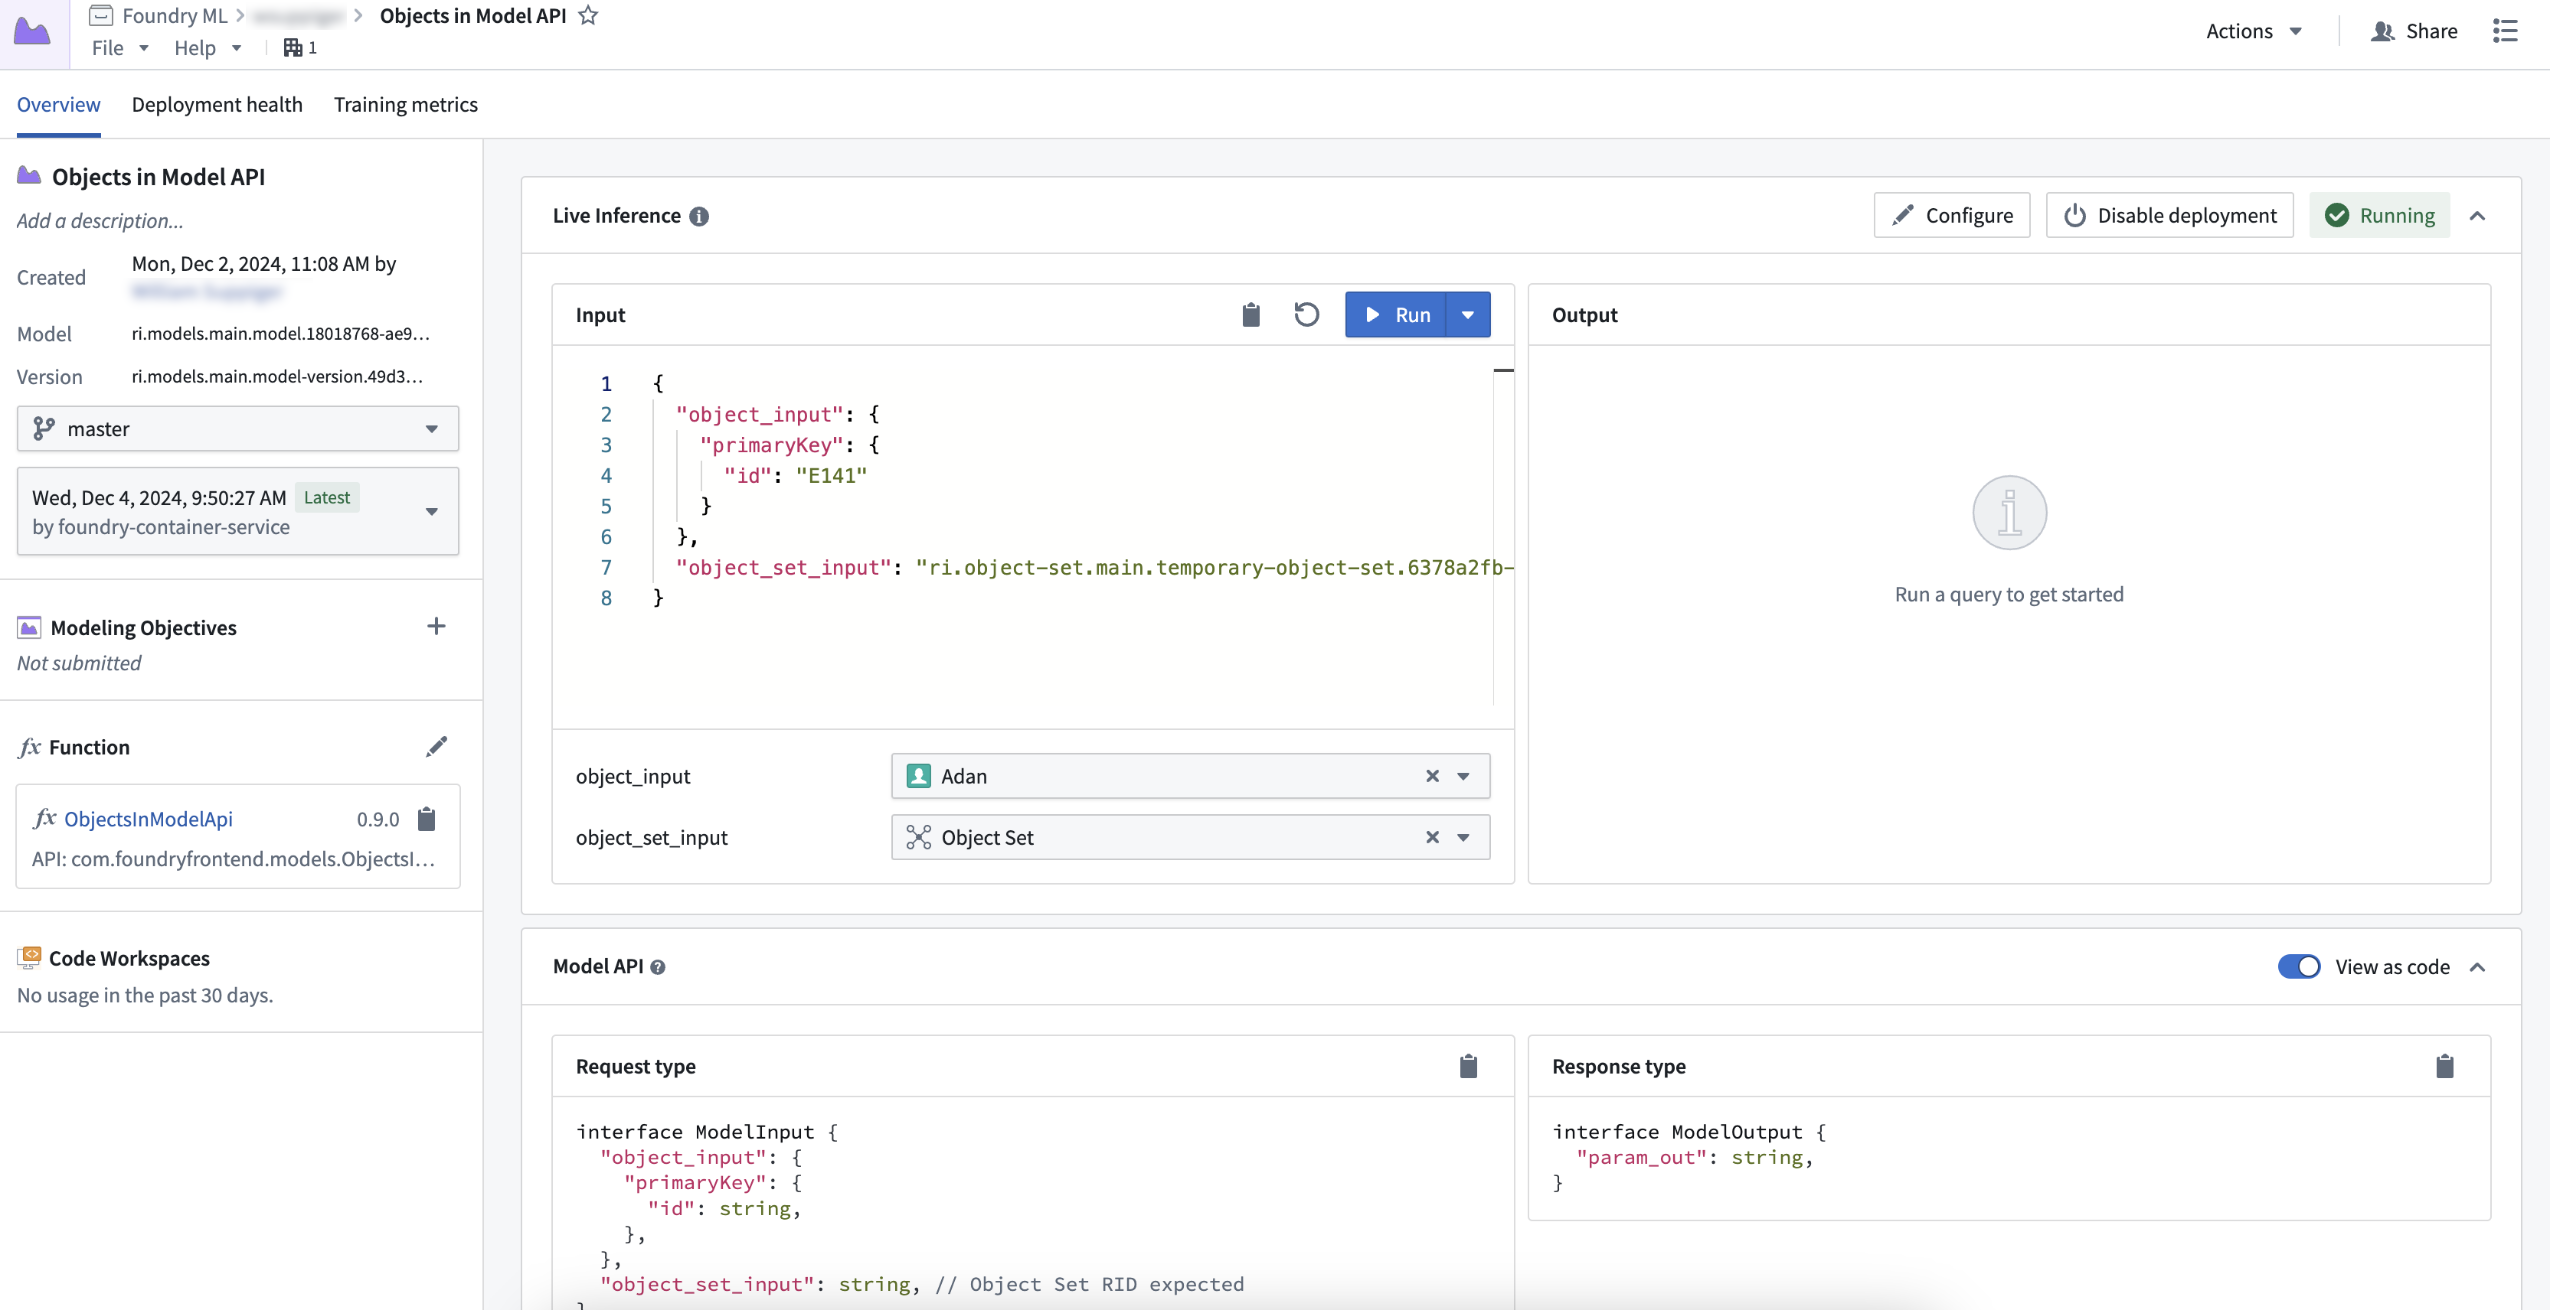The height and width of the screenshot is (1310, 2550).
Task: Click the Foundry ML breadcrumb link
Action: [x=175, y=15]
